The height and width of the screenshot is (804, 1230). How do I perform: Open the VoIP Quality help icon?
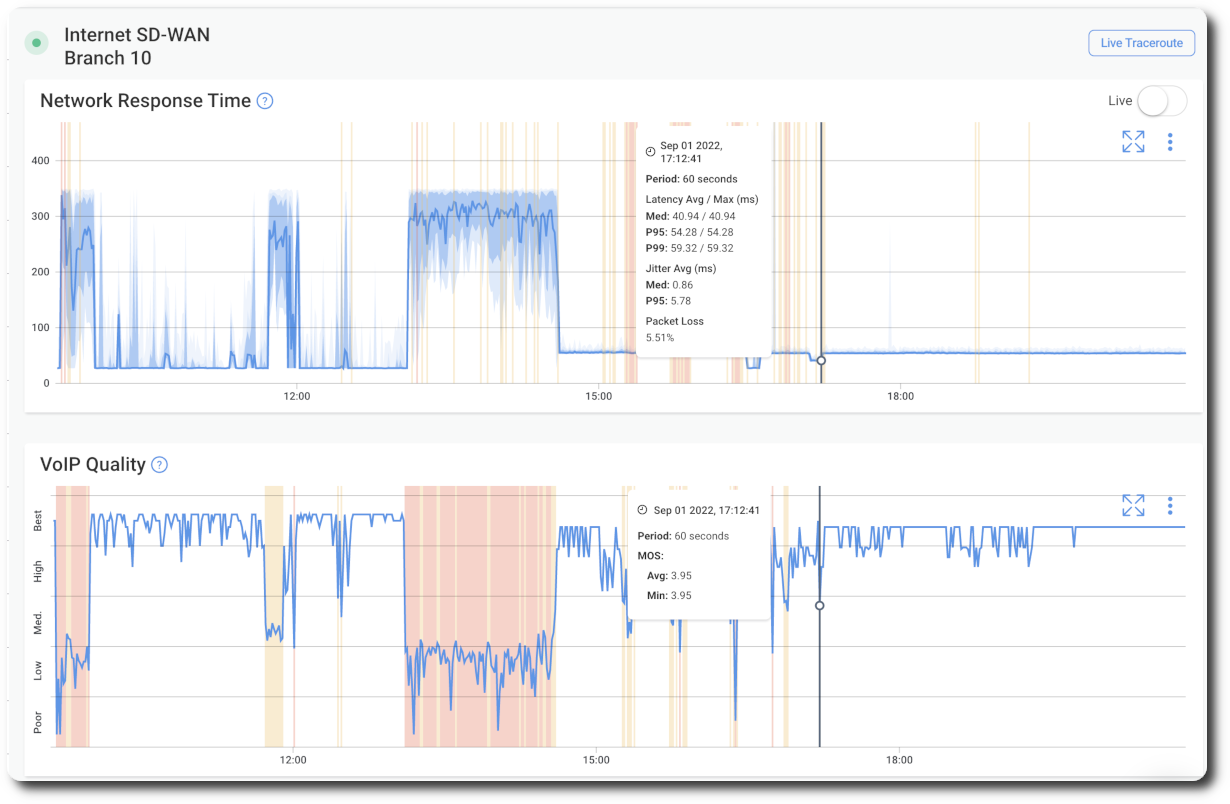[157, 464]
